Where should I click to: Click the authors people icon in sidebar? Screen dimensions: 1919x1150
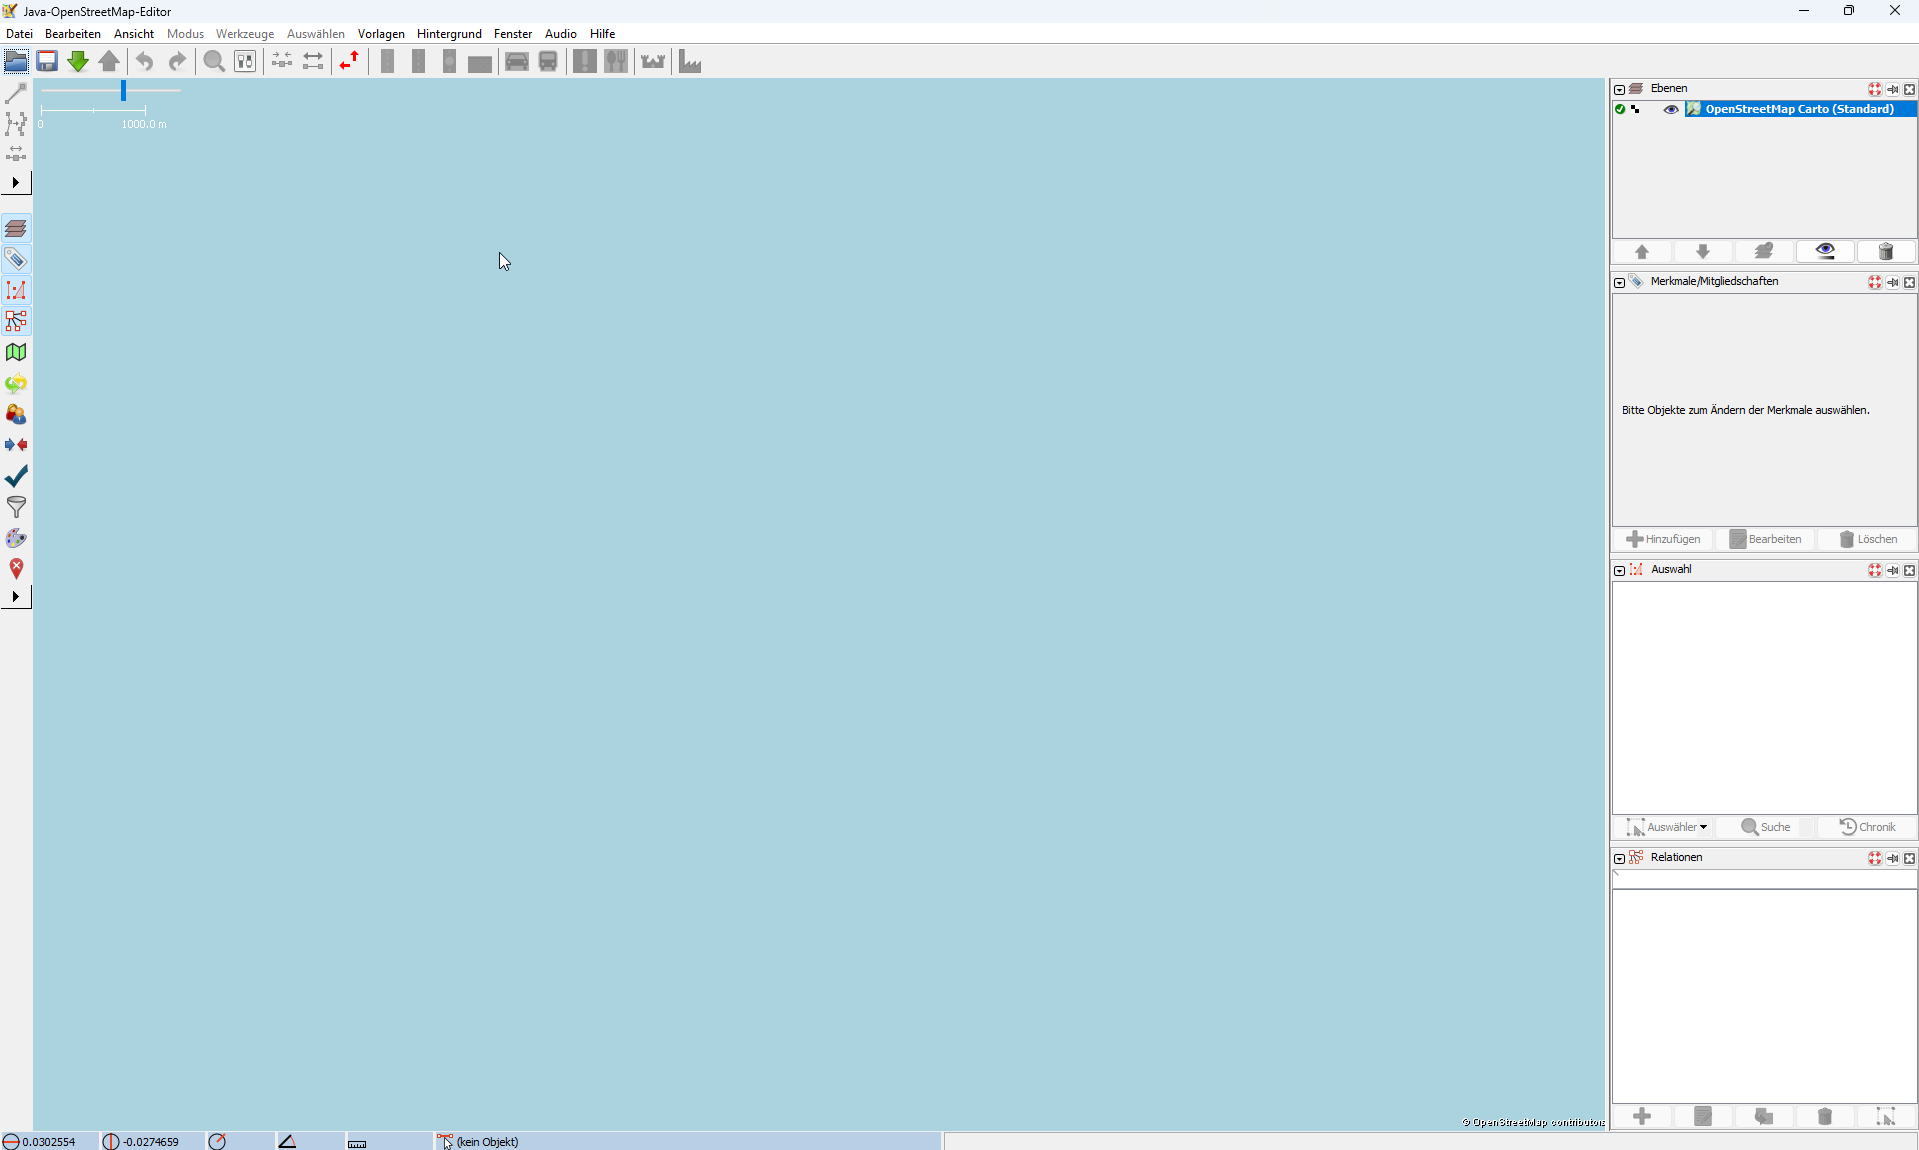[16, 414]
